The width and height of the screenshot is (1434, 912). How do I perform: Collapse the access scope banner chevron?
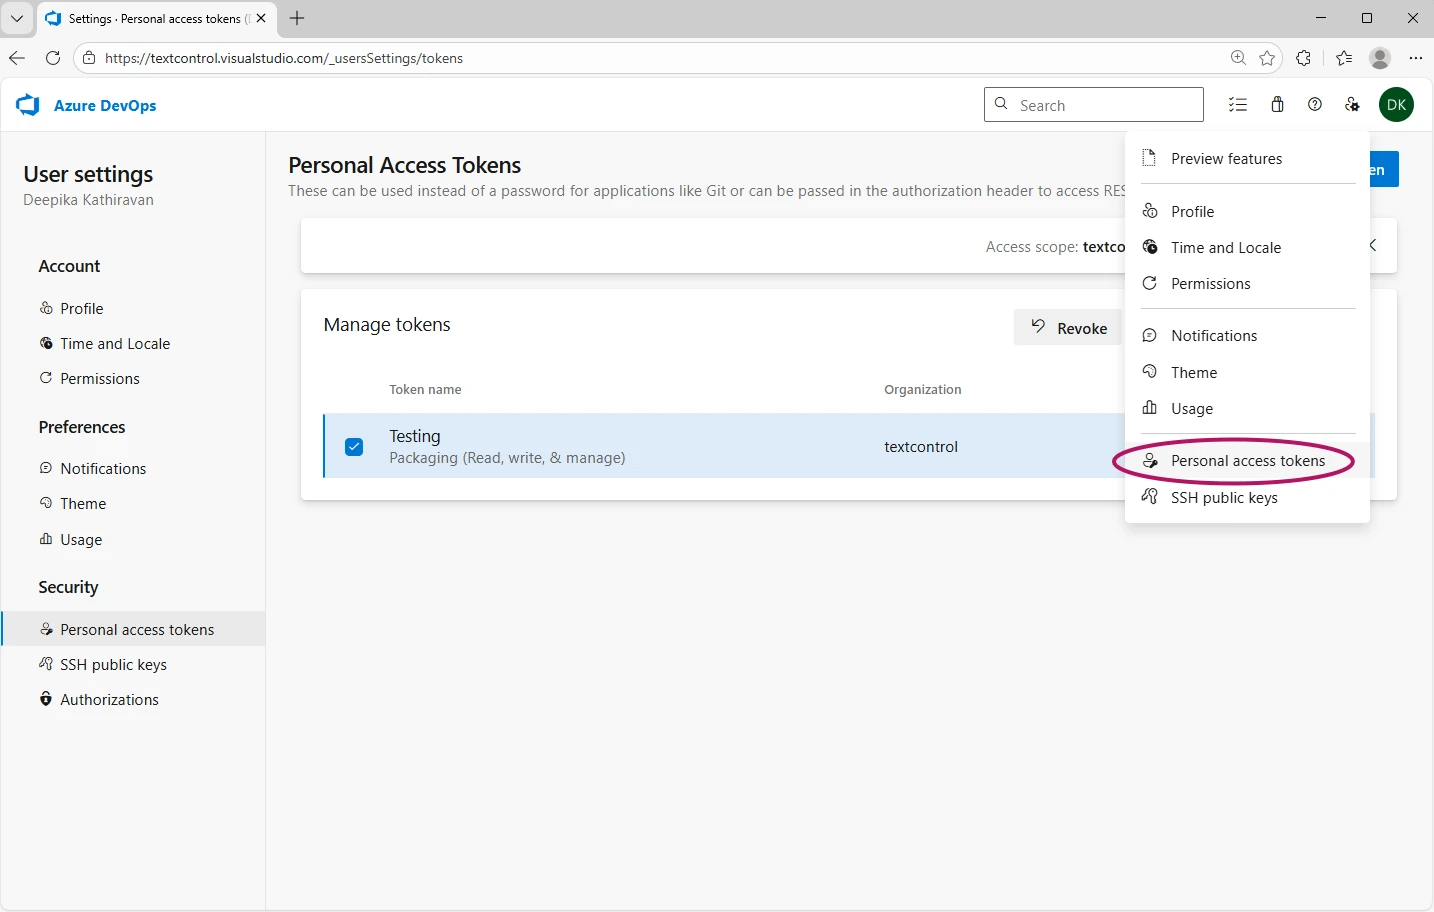[1372, 245]
